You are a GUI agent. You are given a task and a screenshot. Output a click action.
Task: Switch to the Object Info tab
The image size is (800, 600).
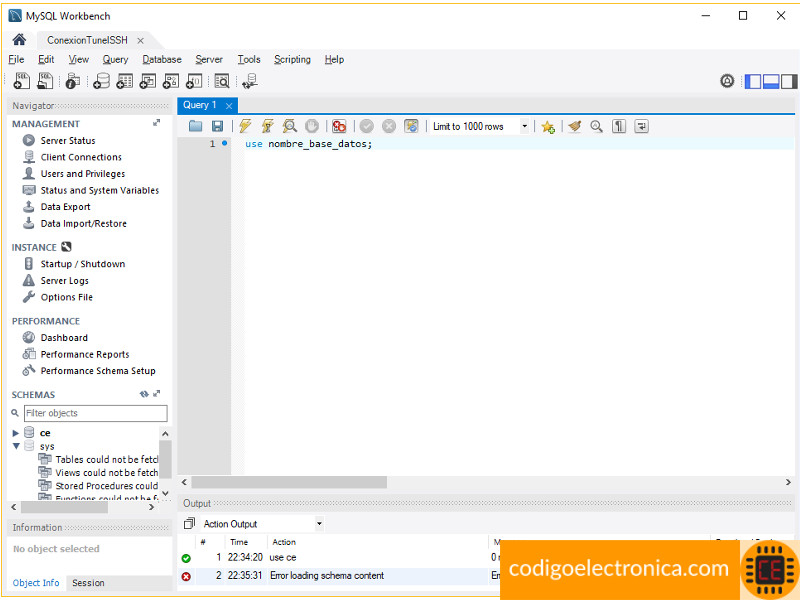click(36, 583)
